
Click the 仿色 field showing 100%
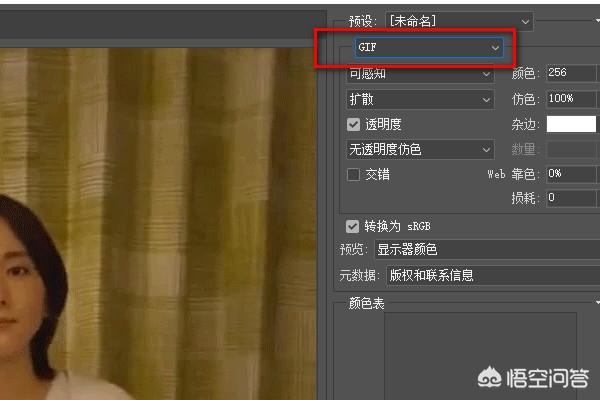pyautogui.click(x=573, y=99)
